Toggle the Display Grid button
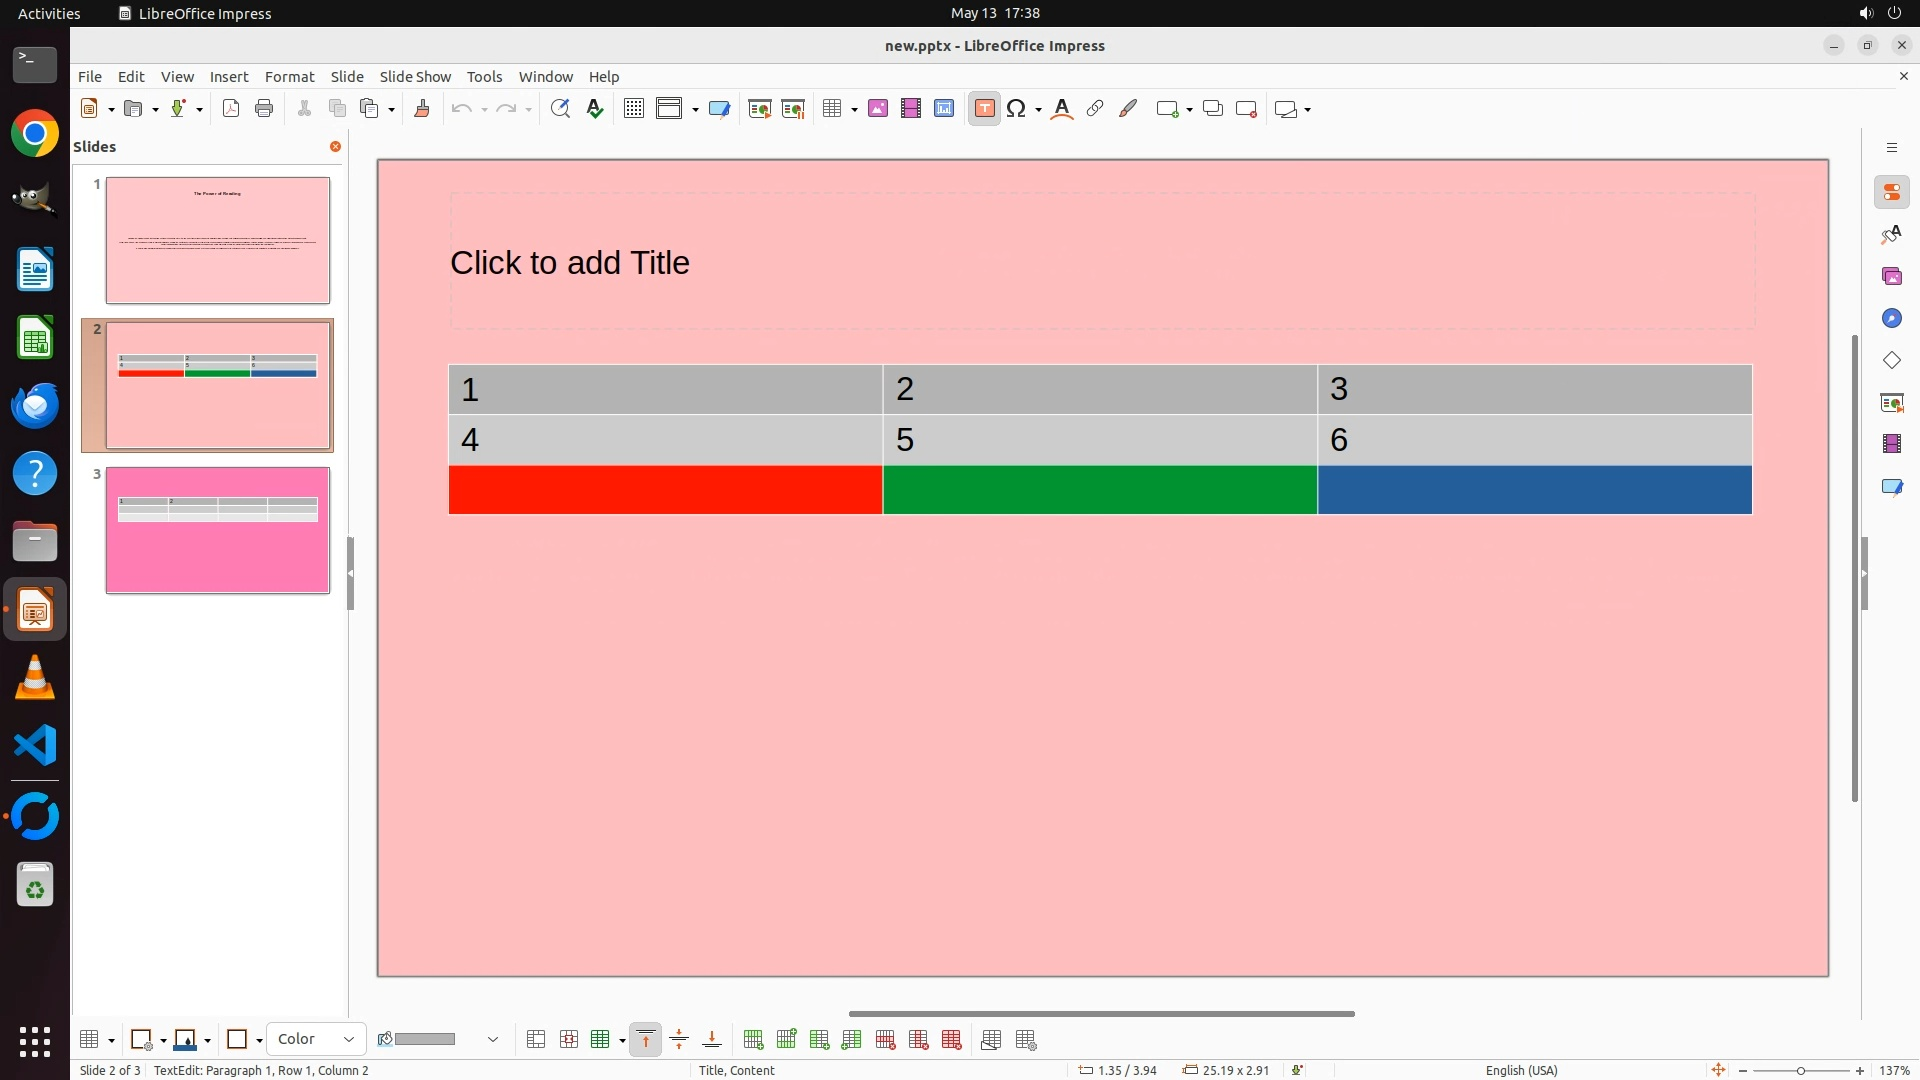 pyautogui.click(x=634, y=109)
